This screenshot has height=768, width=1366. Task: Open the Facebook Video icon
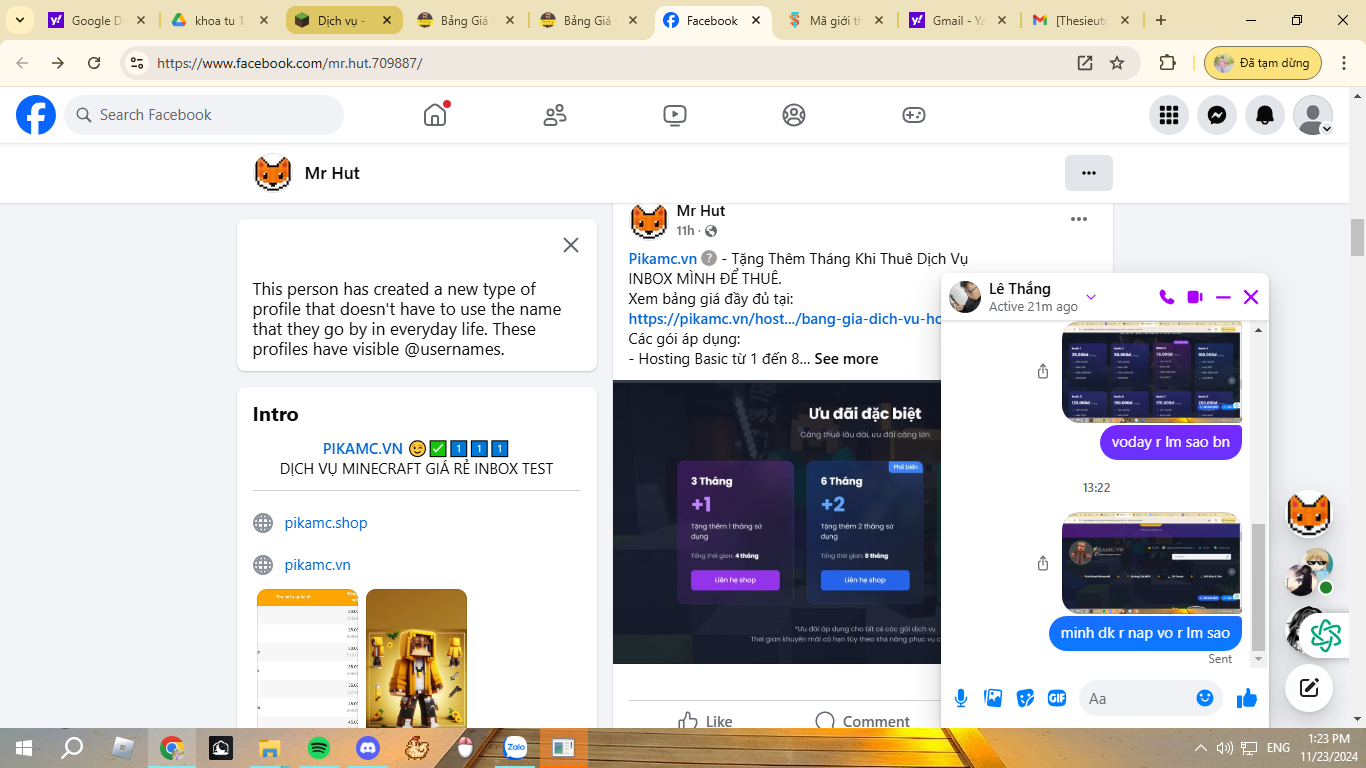pos(675,115)
